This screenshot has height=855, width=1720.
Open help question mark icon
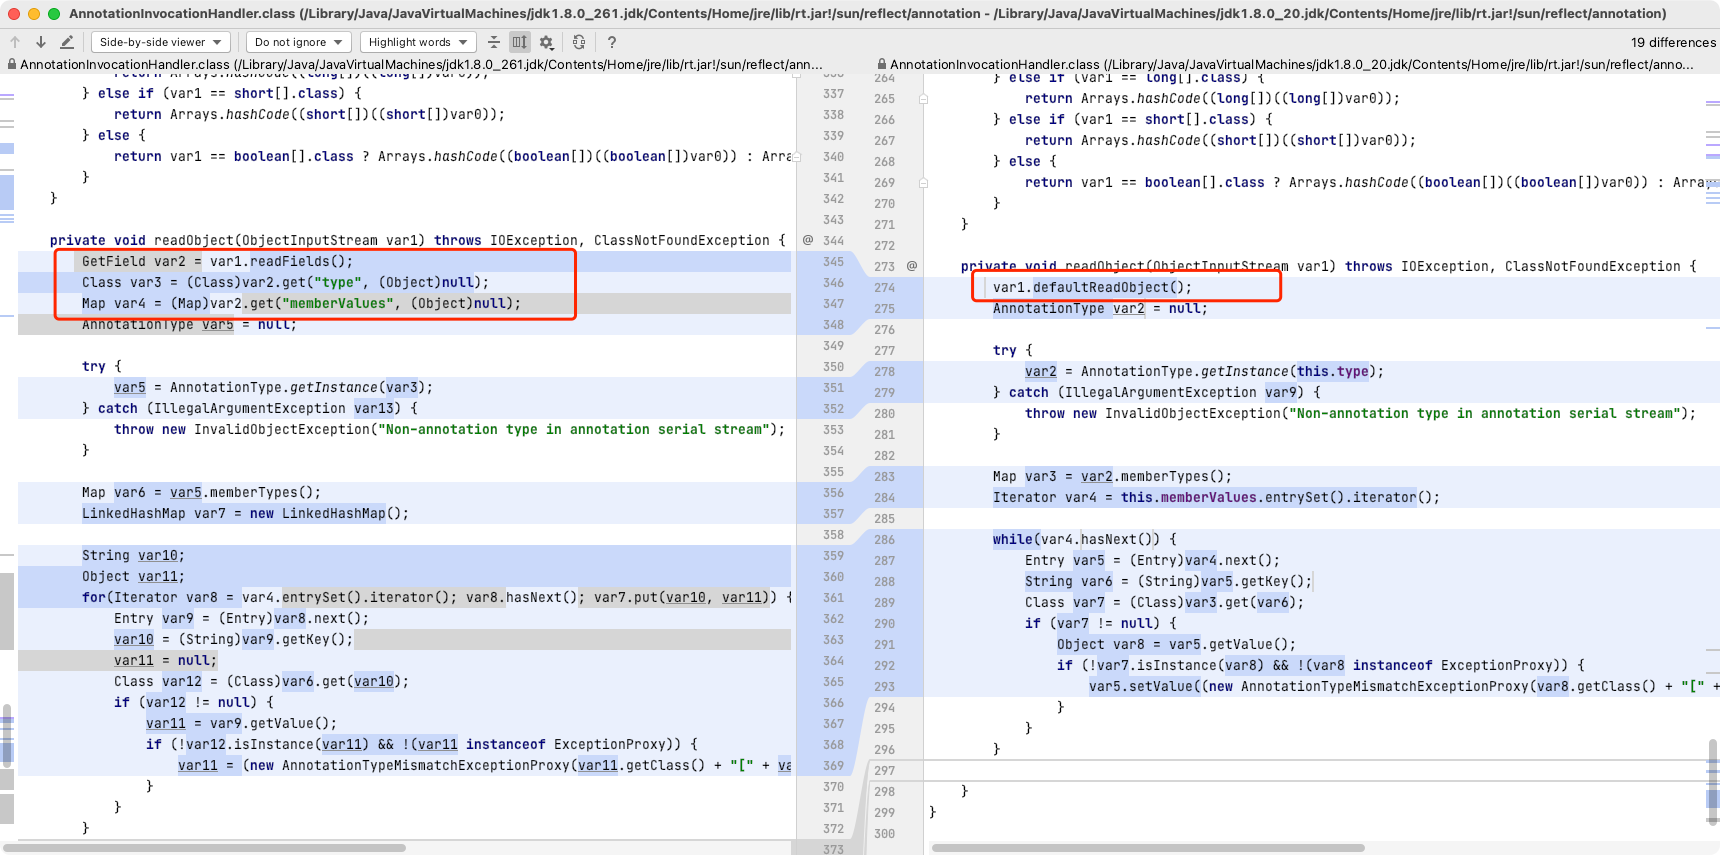tap(611, 42)
